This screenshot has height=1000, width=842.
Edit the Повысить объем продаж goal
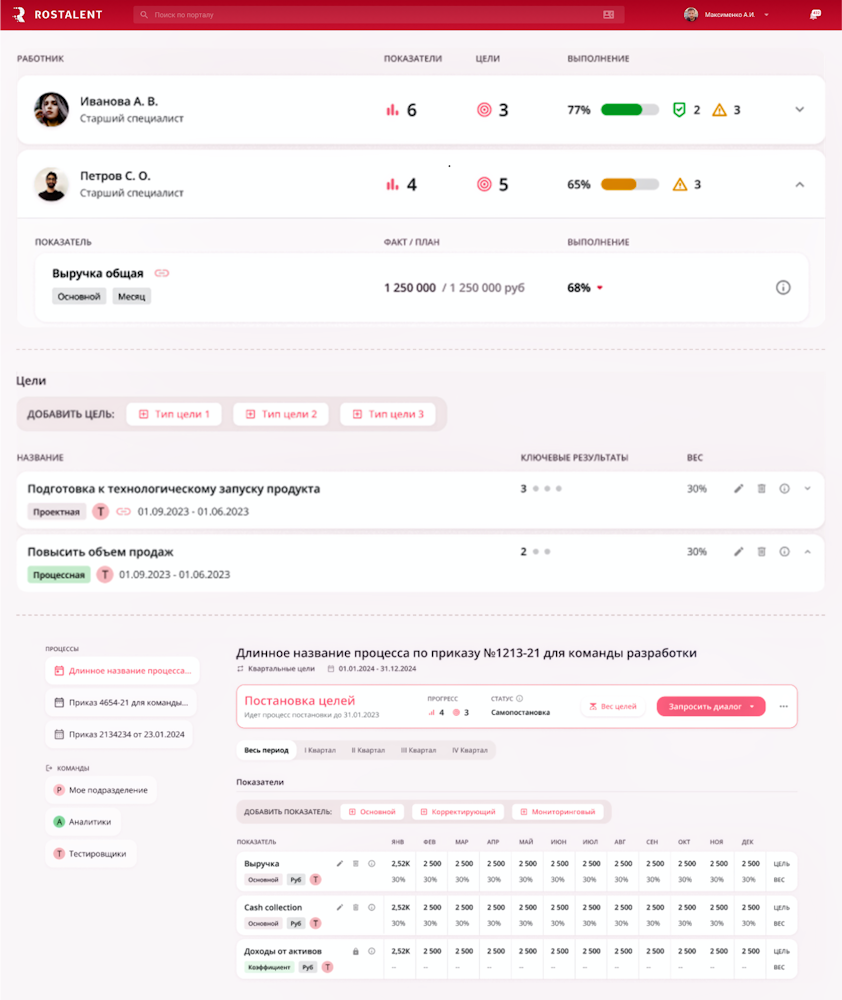click(738, 552)
